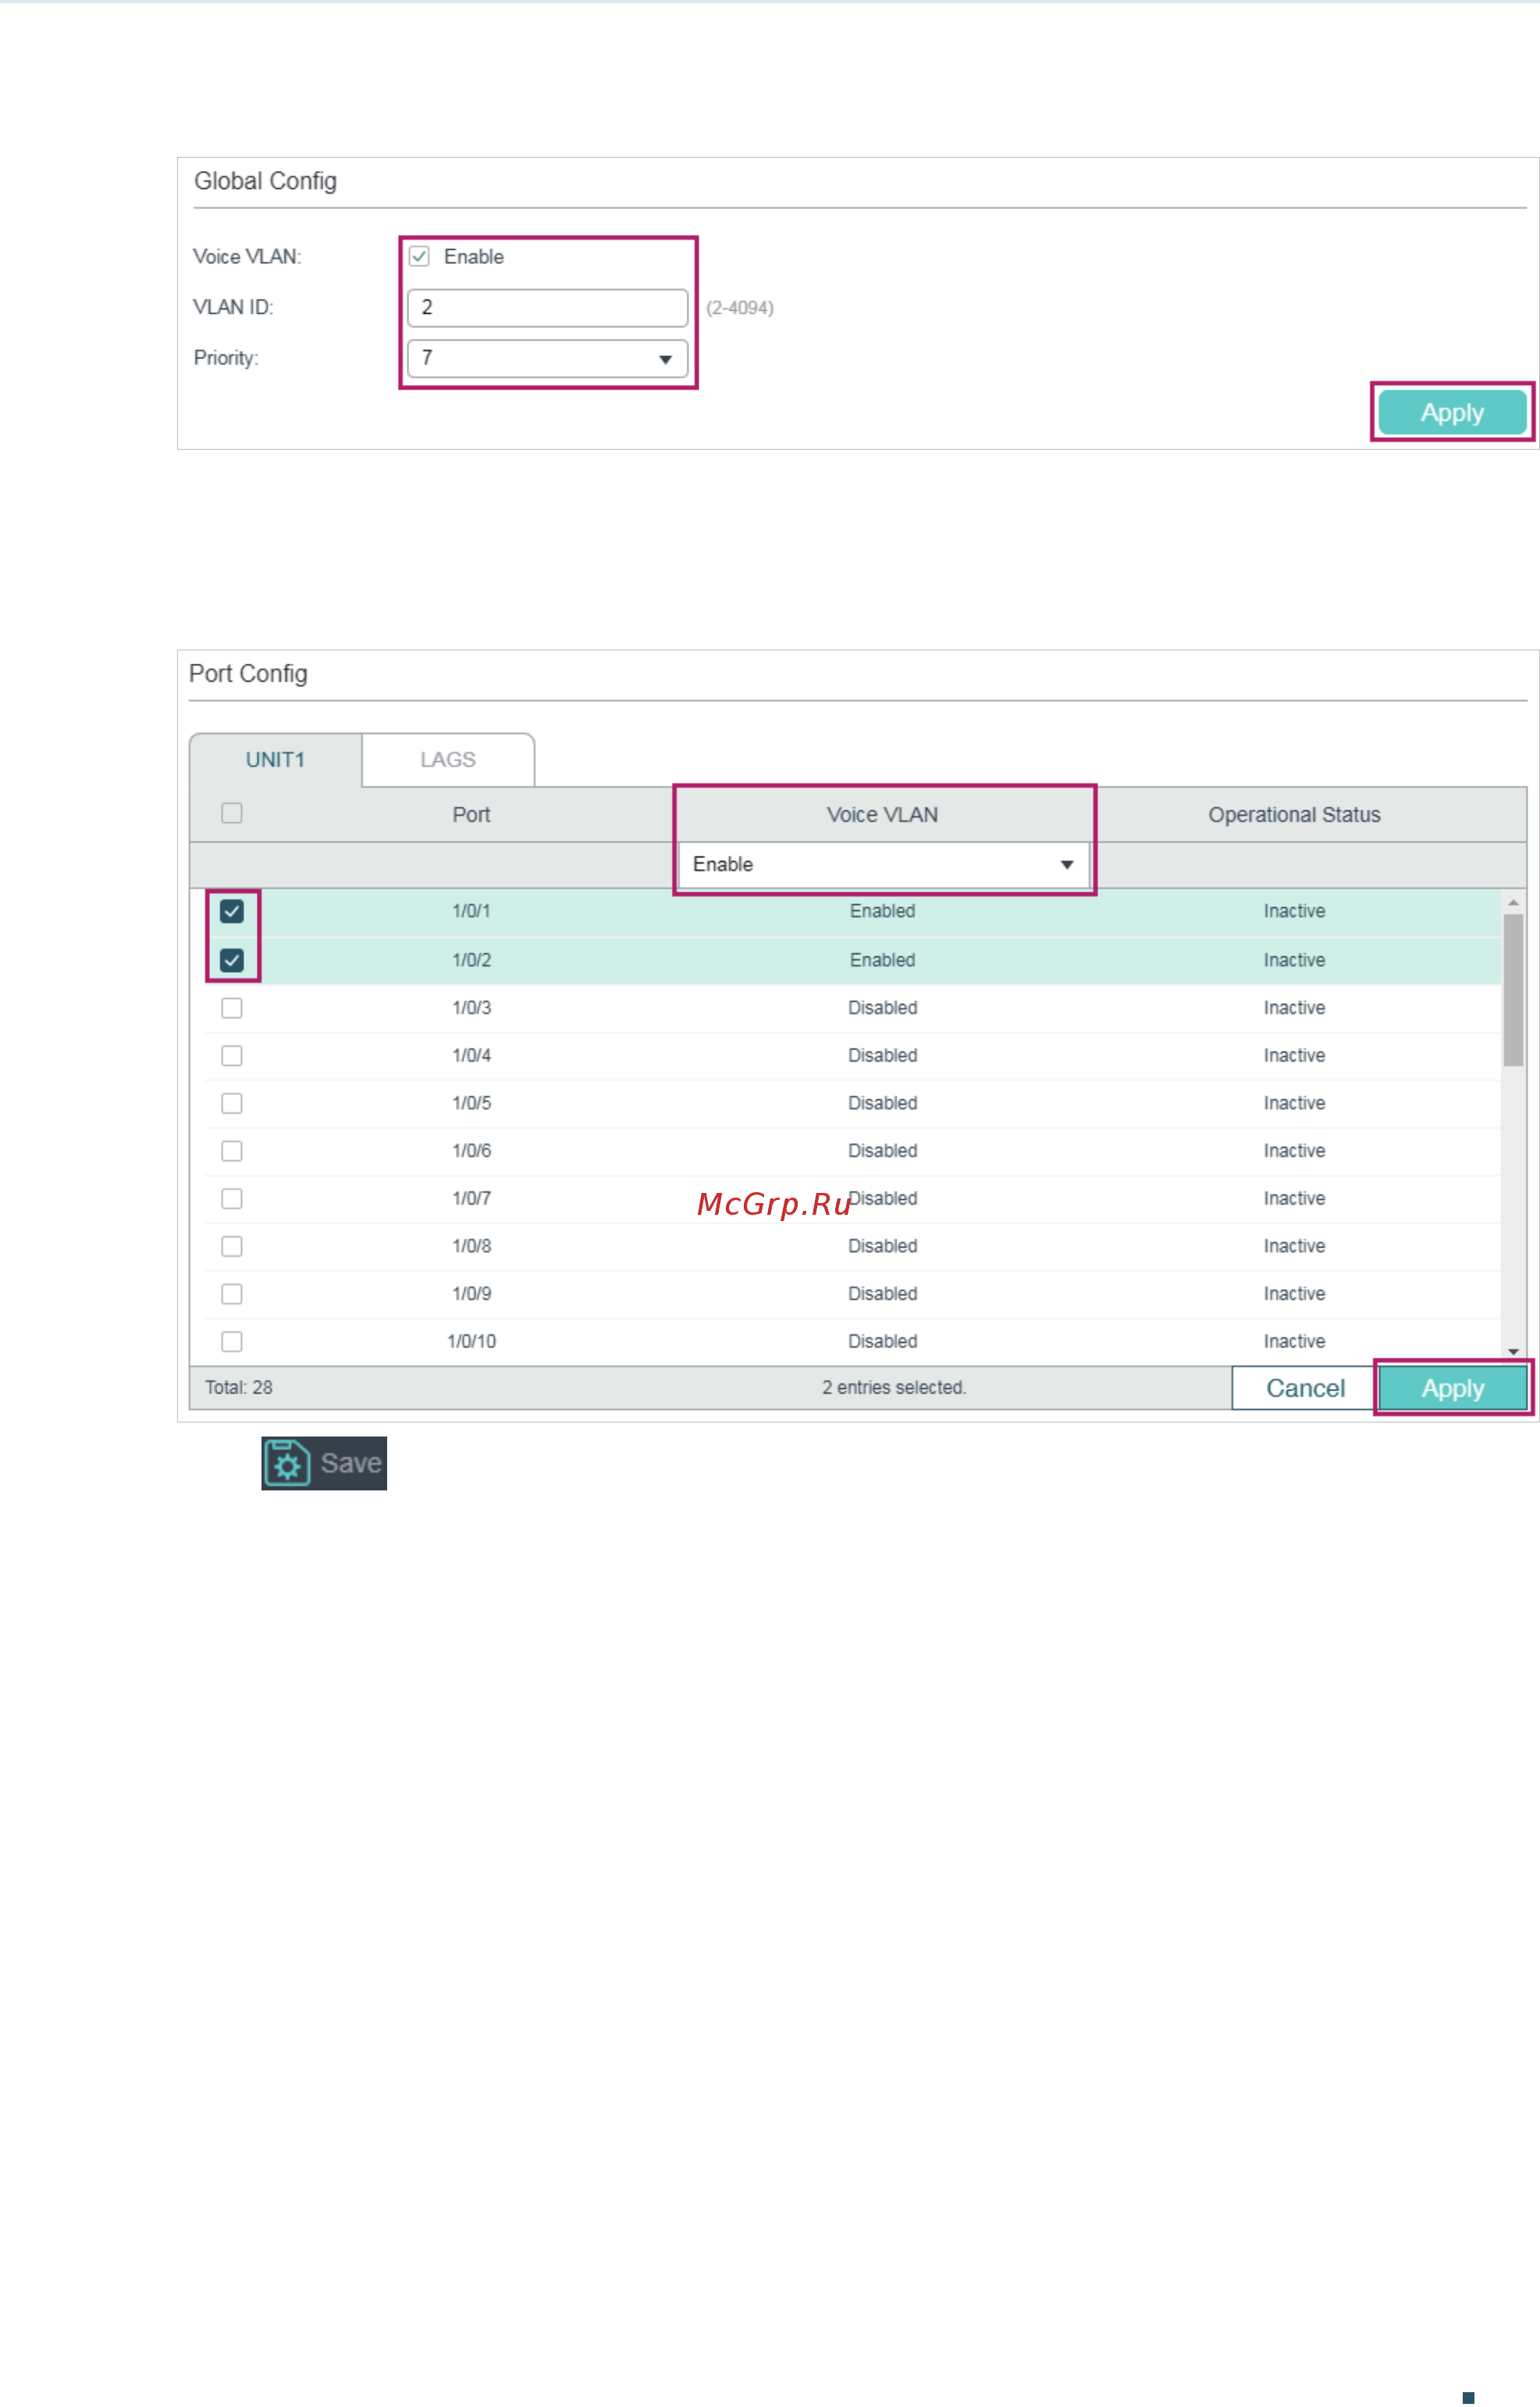Check port 1/0/10 checkbox
The width and height of the screenshot is (1540, 2407).
click(232, 1342)
